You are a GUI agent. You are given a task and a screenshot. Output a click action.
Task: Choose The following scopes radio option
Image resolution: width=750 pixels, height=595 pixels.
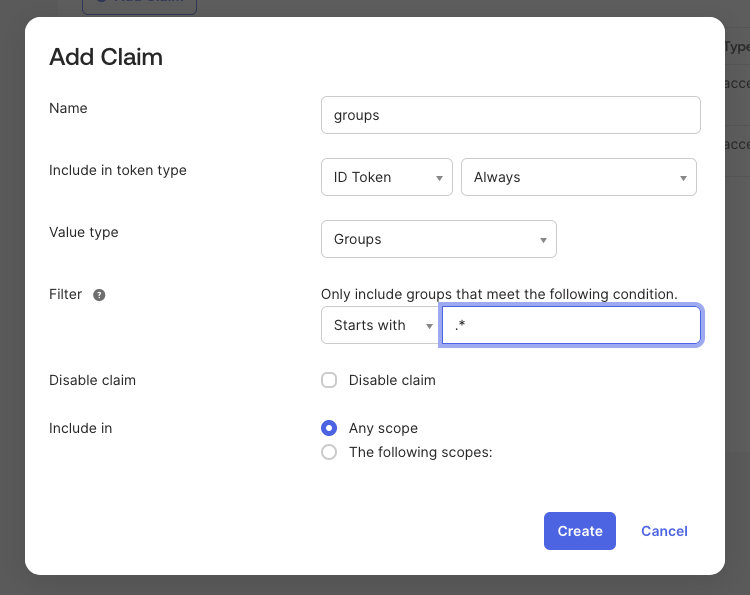pos(329,452)
